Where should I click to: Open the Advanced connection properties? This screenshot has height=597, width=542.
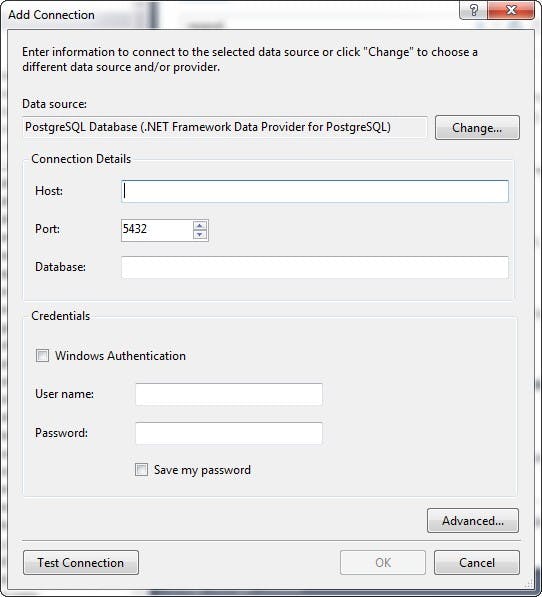(473, 520)
